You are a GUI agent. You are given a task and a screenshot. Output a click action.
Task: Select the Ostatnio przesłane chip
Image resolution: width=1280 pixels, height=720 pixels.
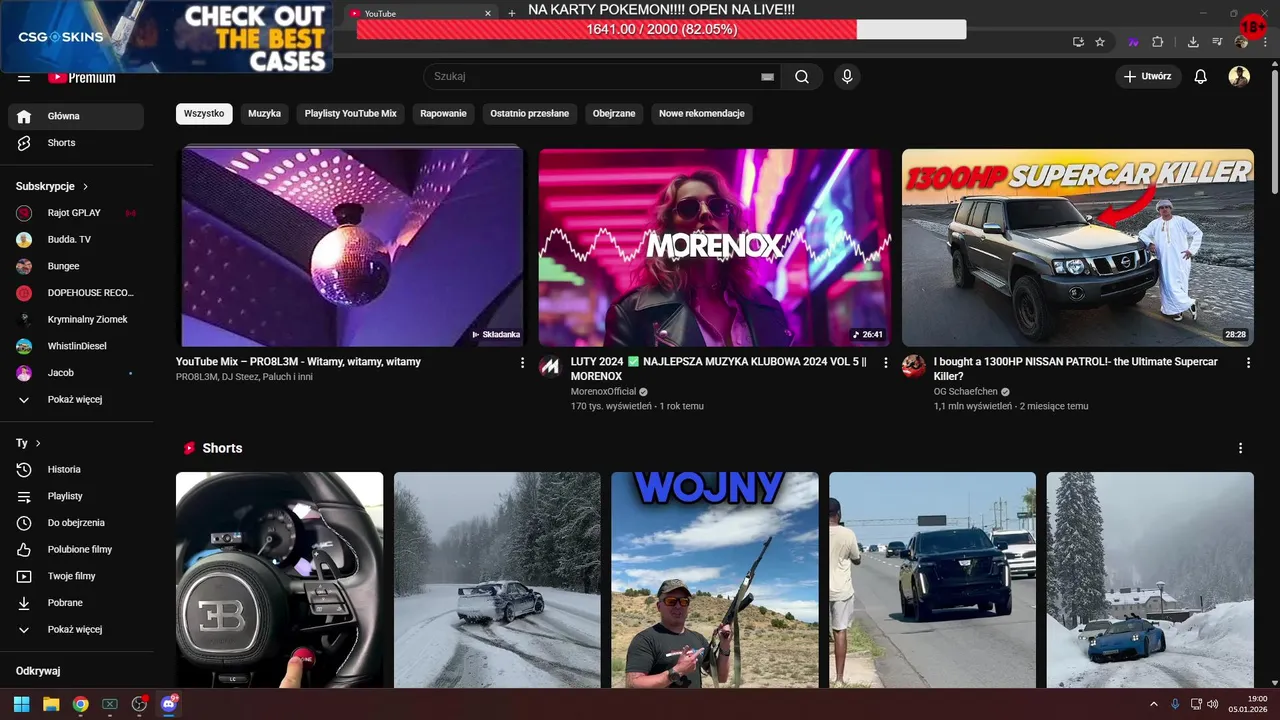(530, 114)
